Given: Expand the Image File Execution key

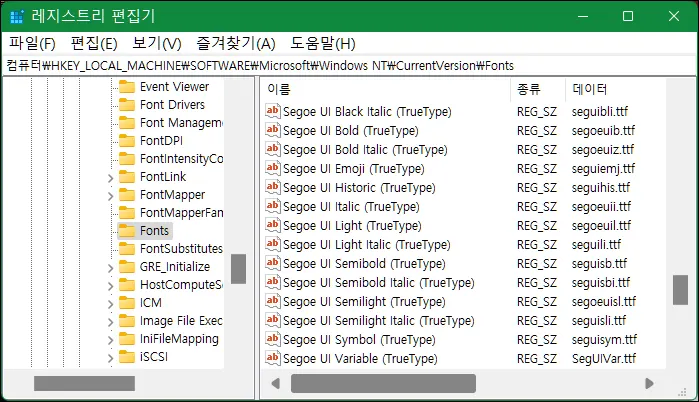Looking at the screenshot, I should tap(111, 322).
